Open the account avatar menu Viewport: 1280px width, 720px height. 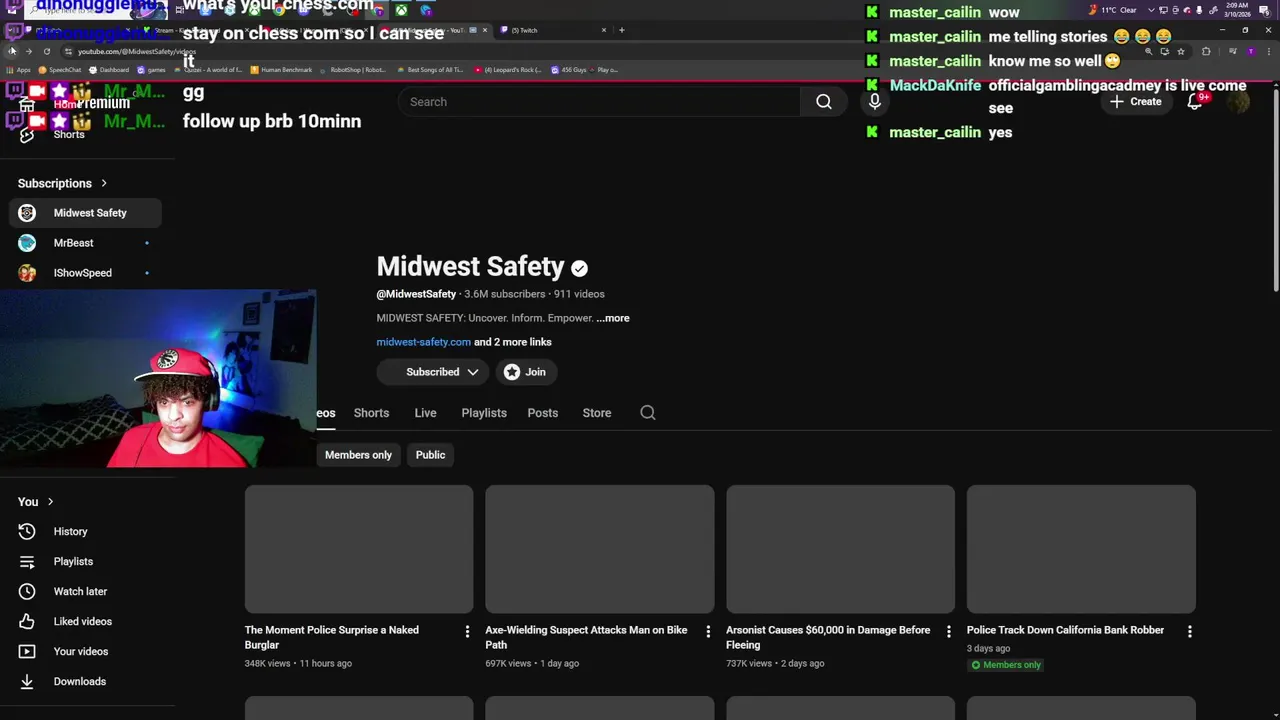pyautogui.click(x=1238, y=101)
